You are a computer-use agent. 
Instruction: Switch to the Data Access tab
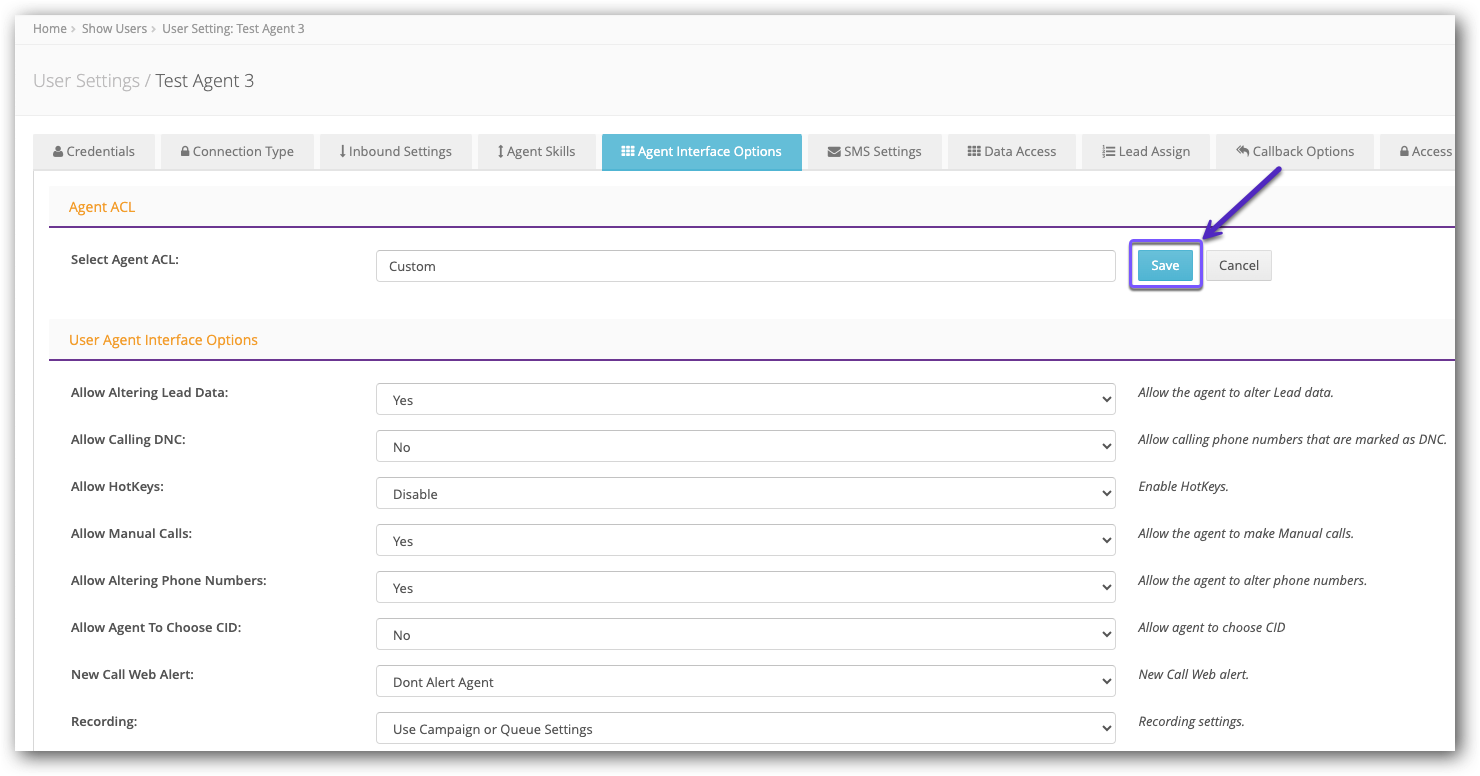point(1012,151)
